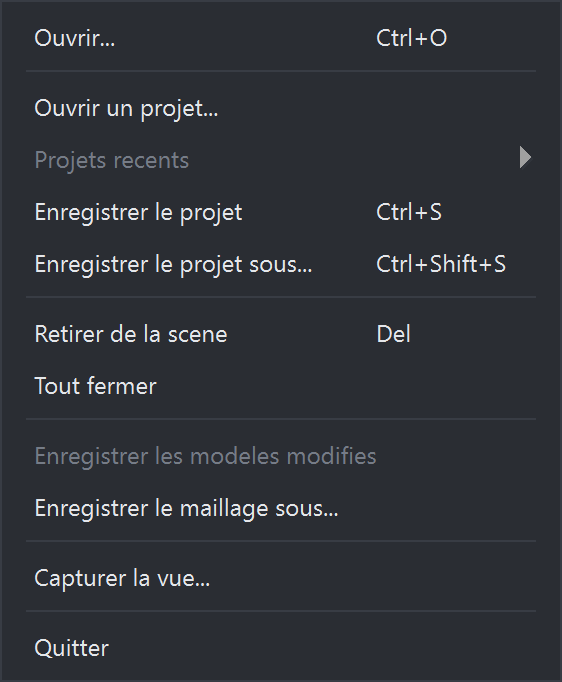Select Retirer de la scene
This screenshot has width=562, height=682.
coord(281,334)
